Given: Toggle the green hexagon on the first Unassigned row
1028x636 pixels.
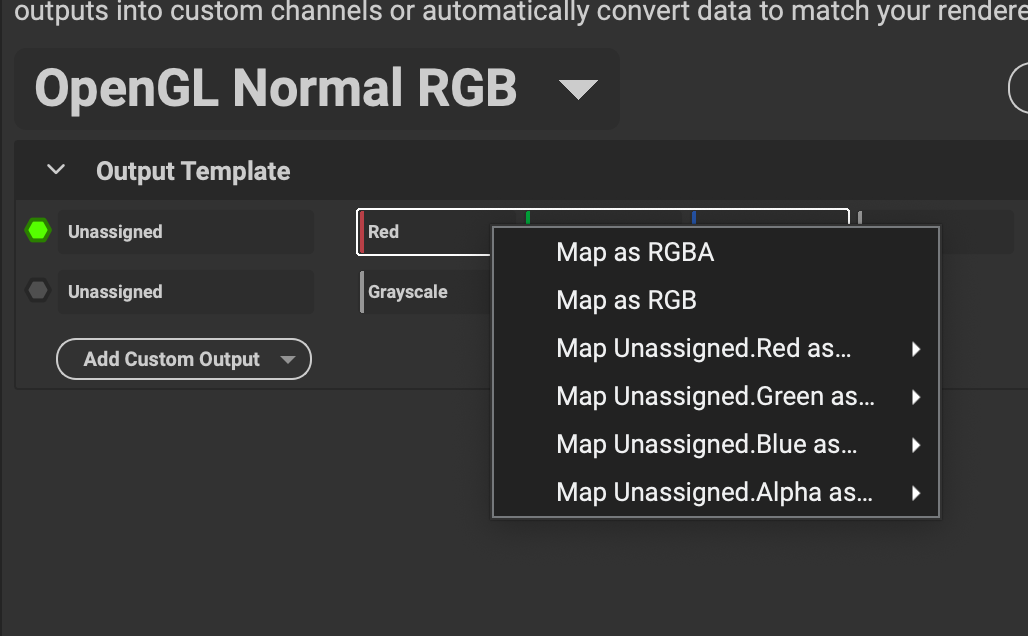Looking at the screenshot, I should click(x=38, y=231).
